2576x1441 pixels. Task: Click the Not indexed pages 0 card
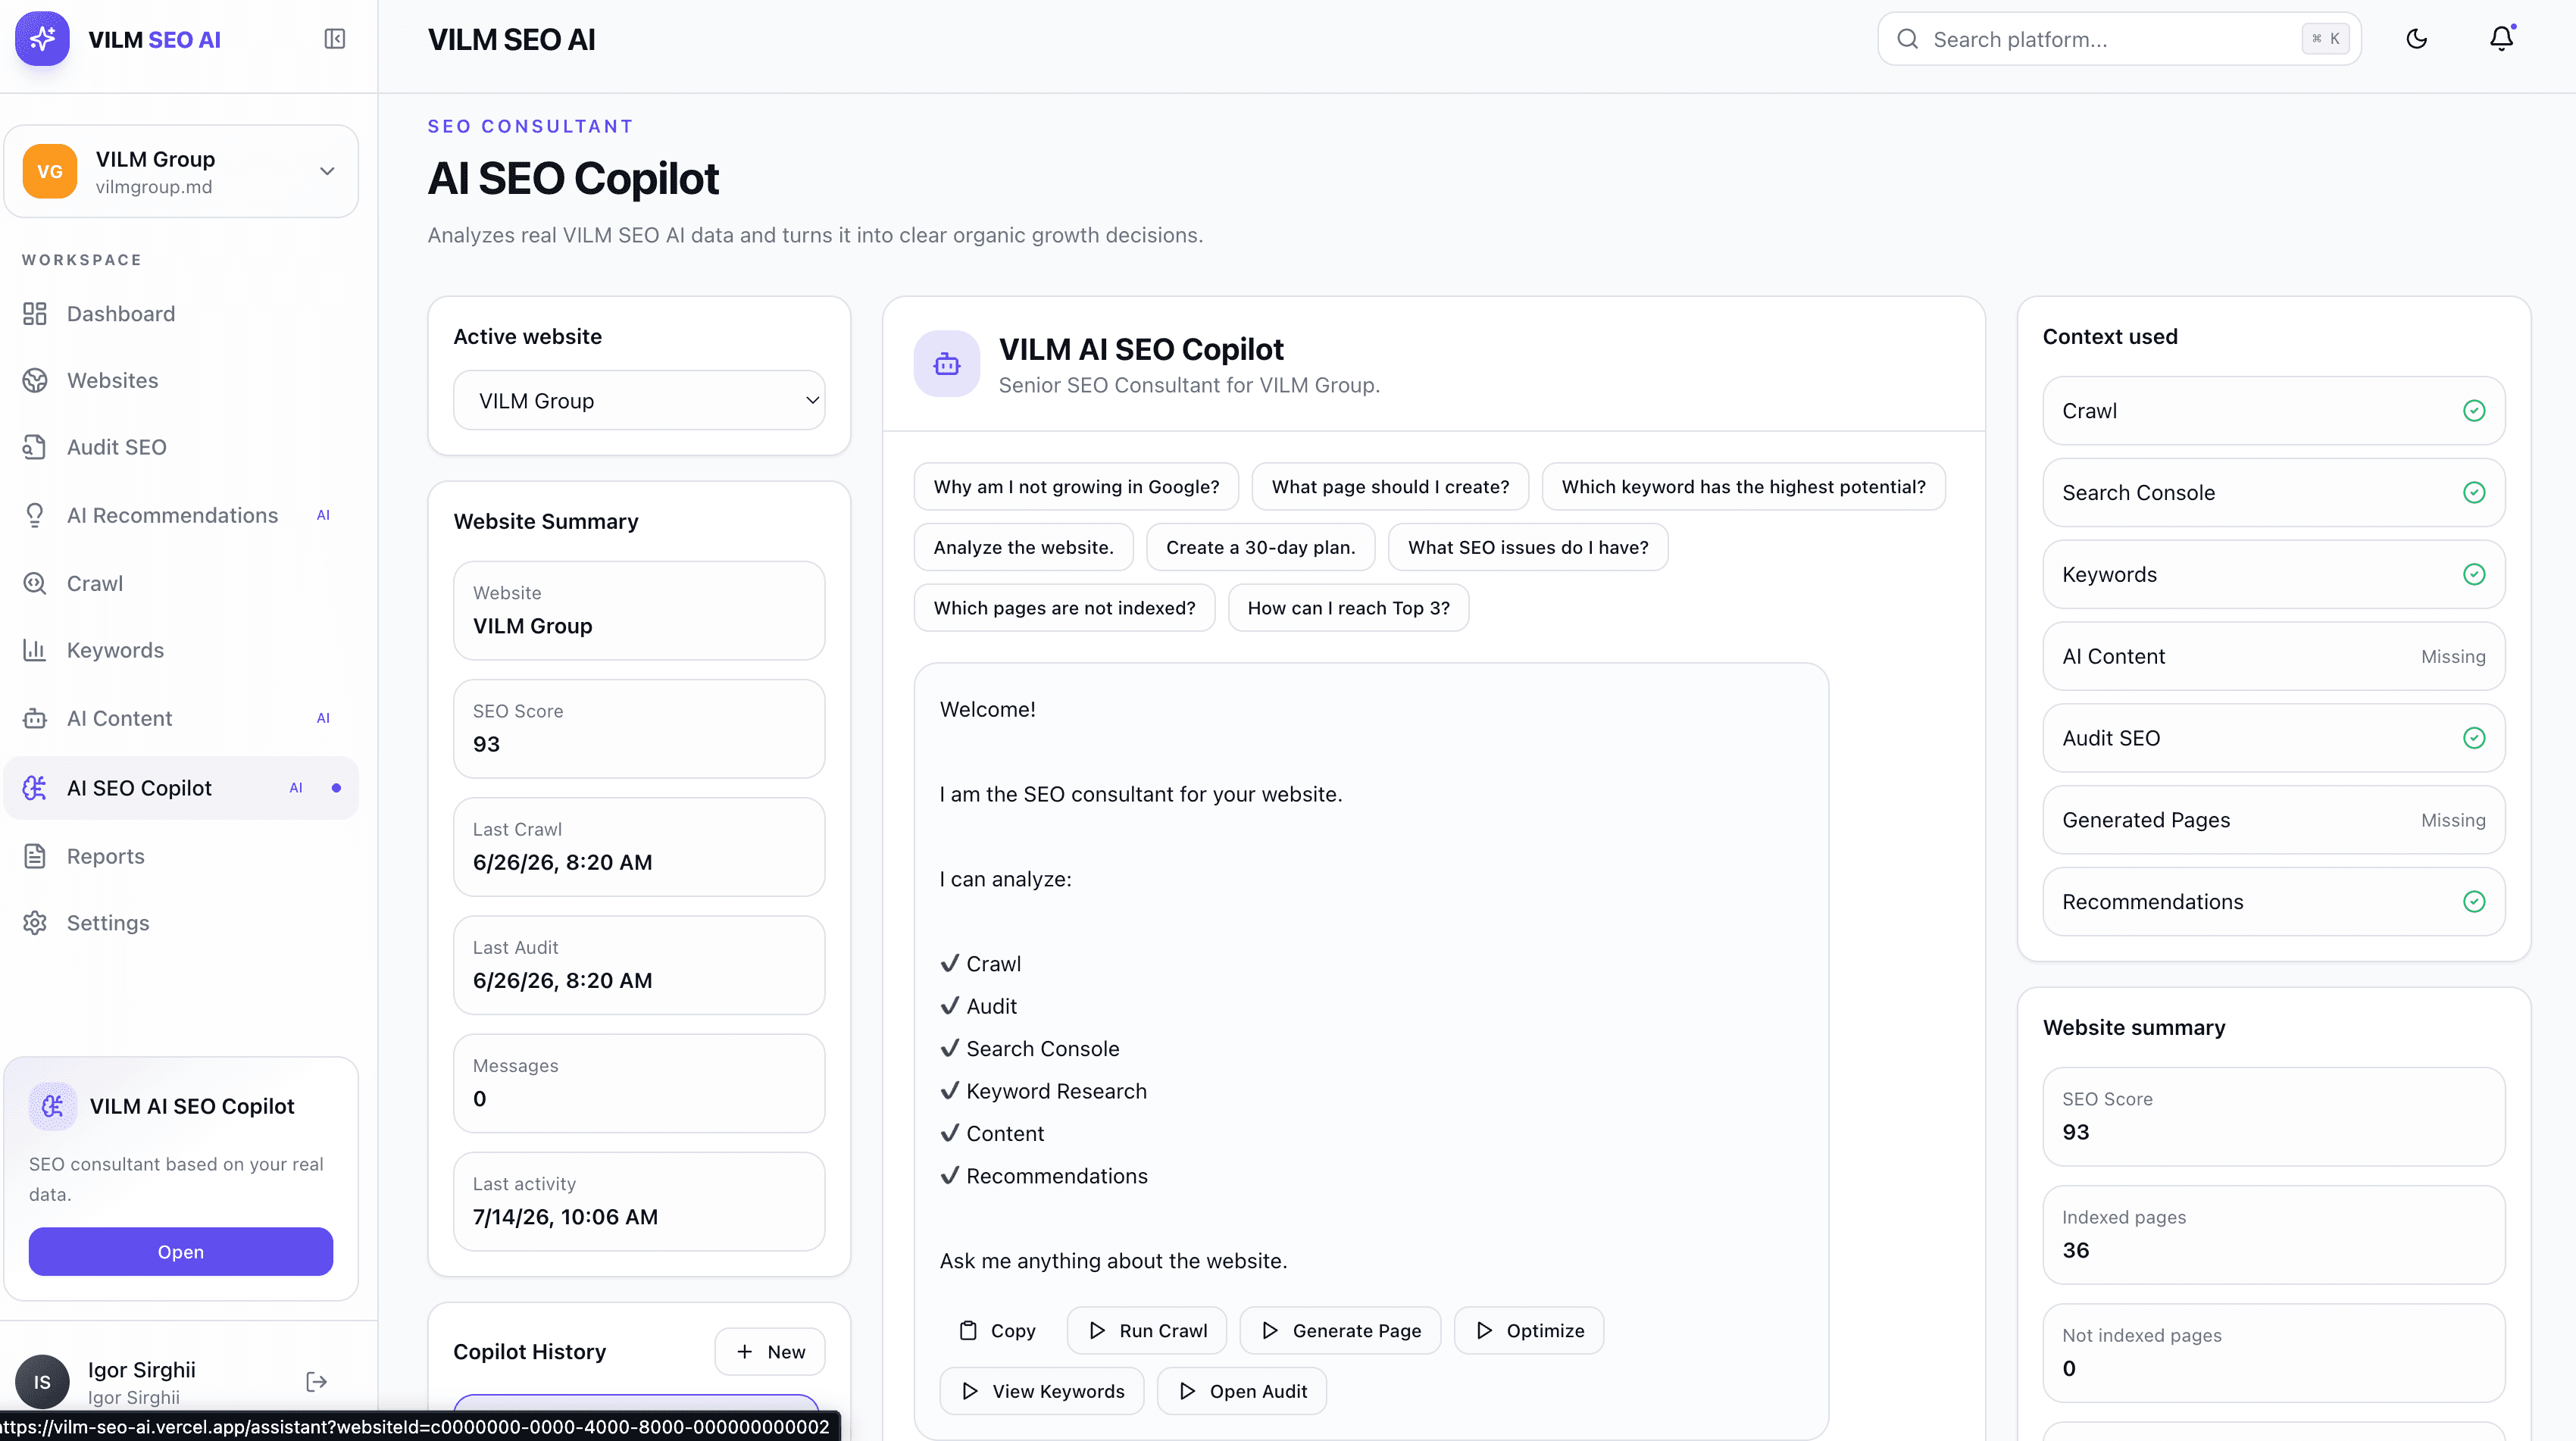pyautogui.click(x=2274, y=1353)
